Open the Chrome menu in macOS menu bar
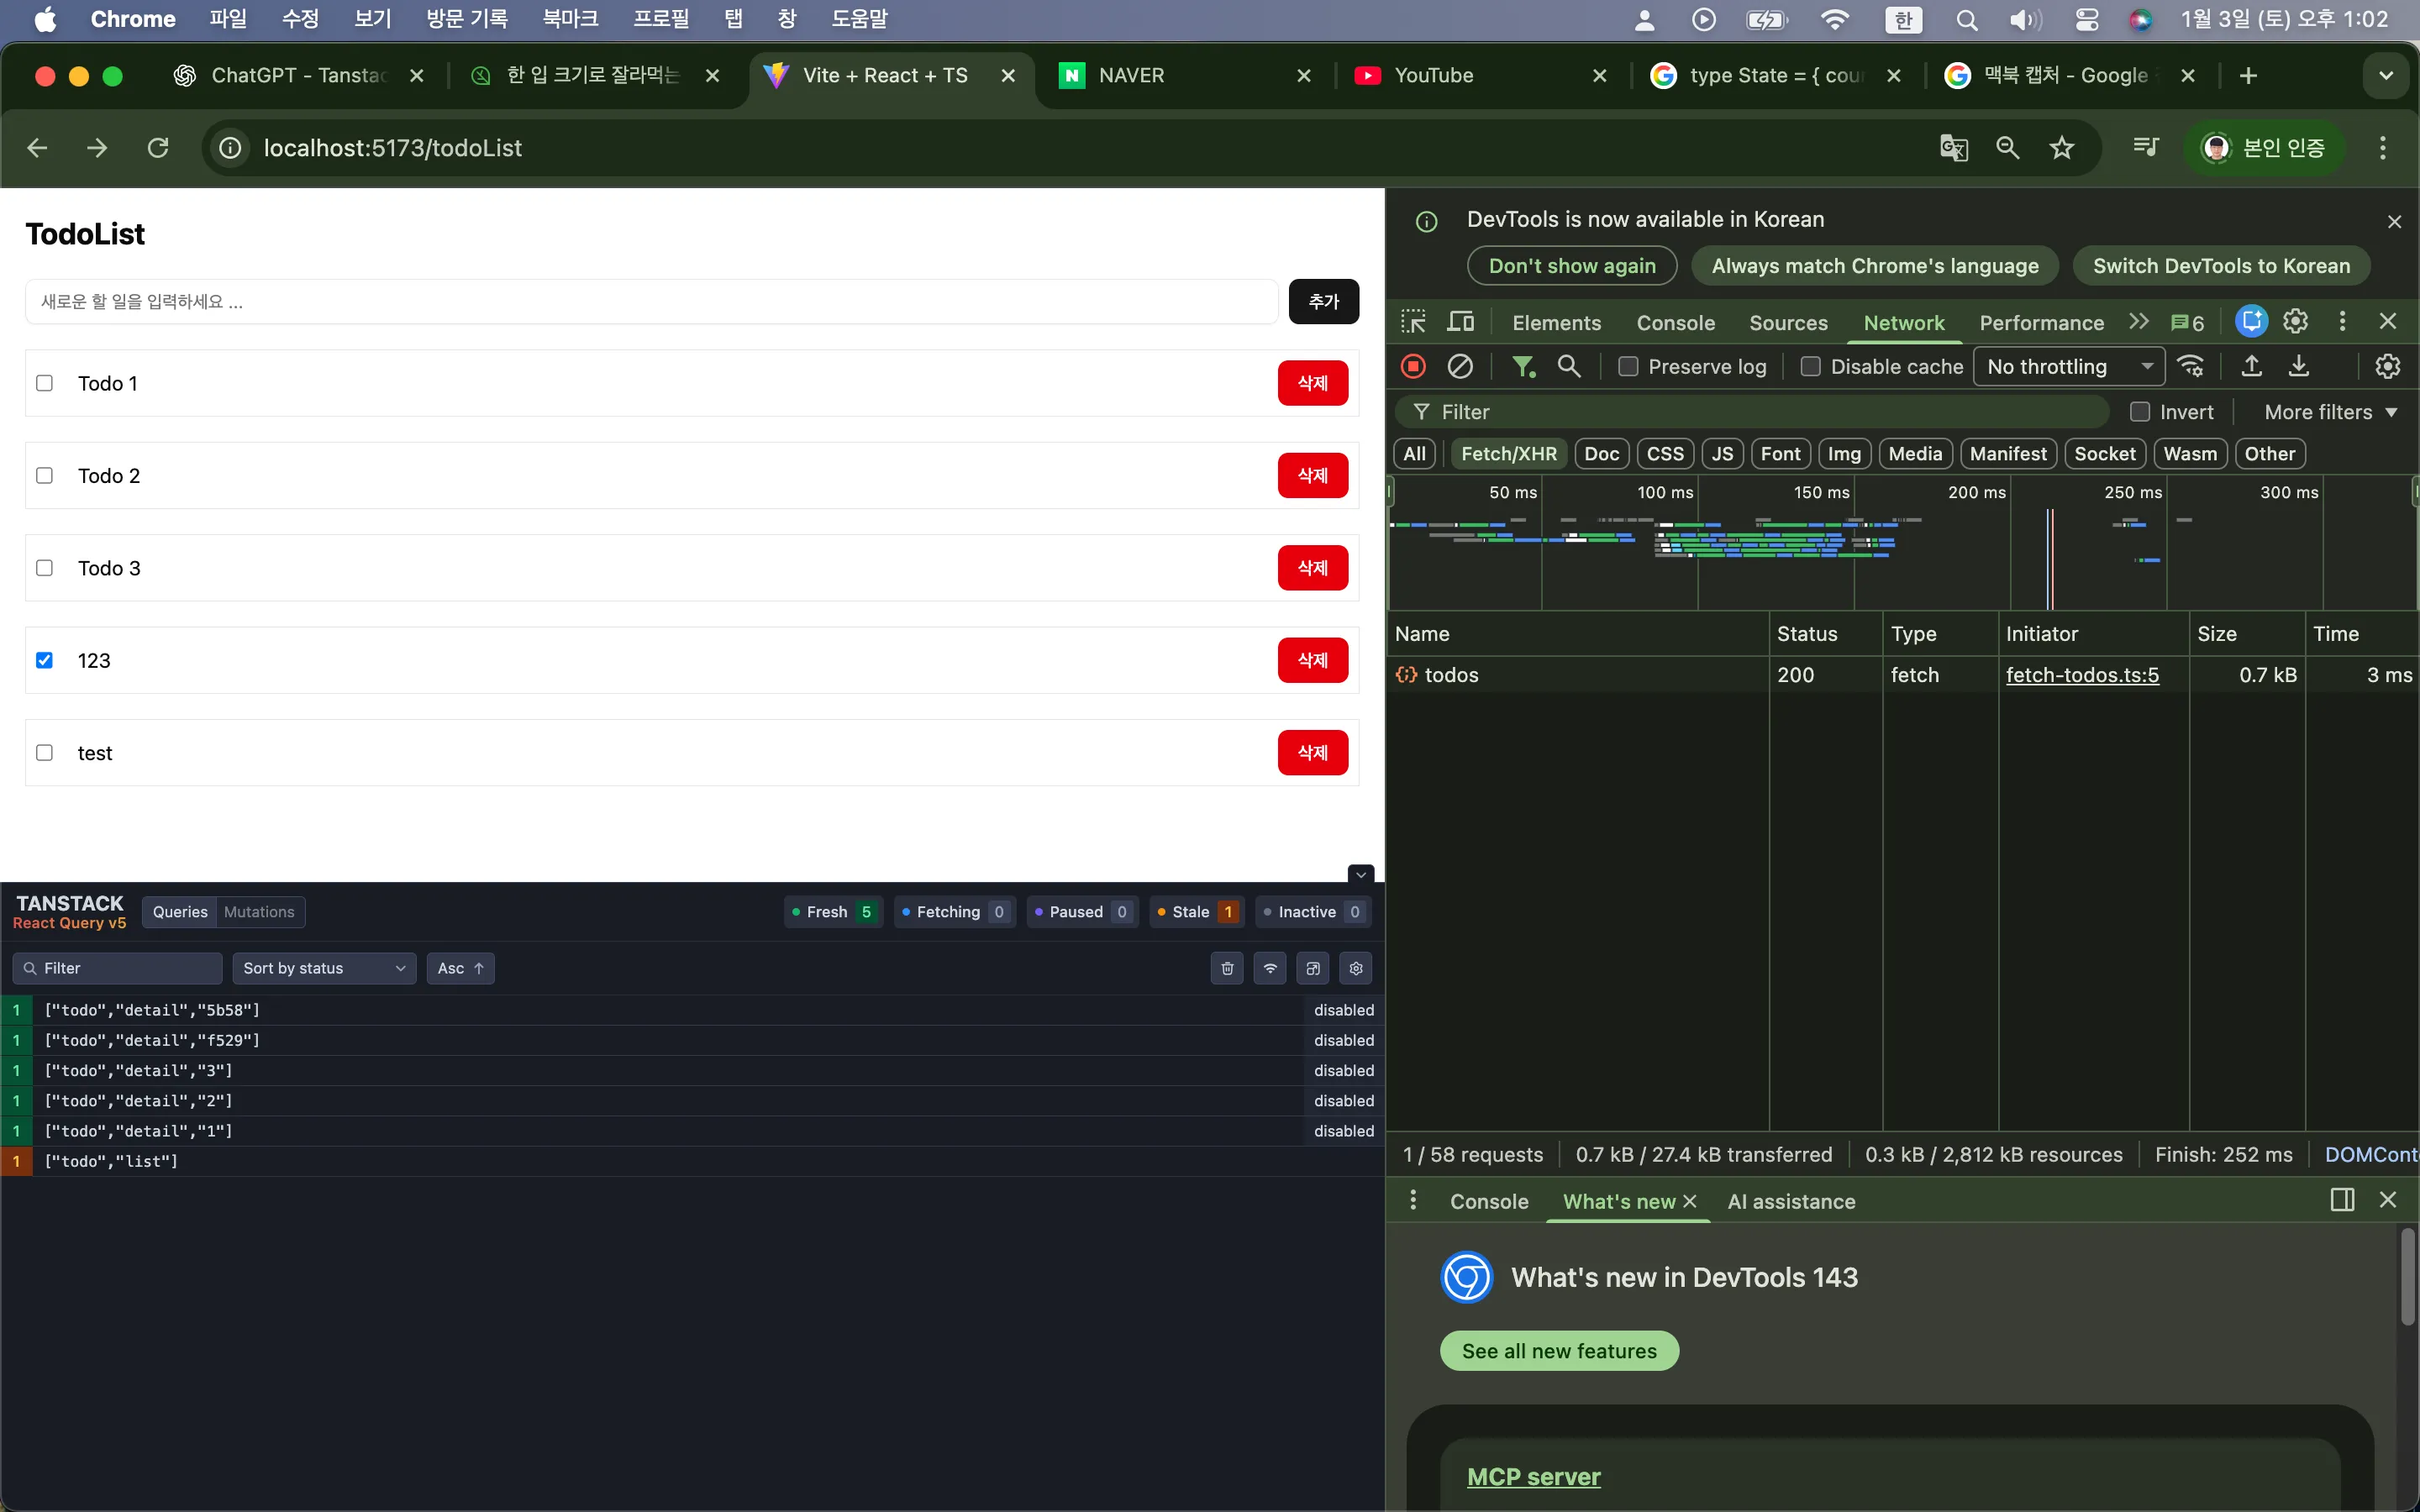Screen dimensions: 2420x1512 tap(133, 18)
